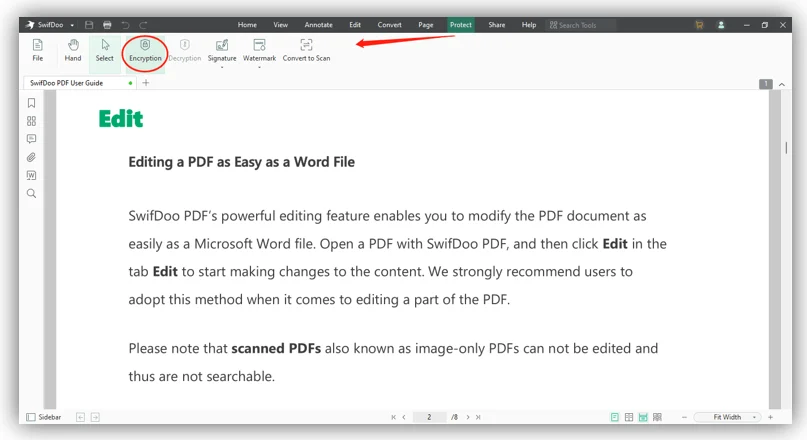Open the SwifDoo logo menu dropdown

tap(72, 25)
